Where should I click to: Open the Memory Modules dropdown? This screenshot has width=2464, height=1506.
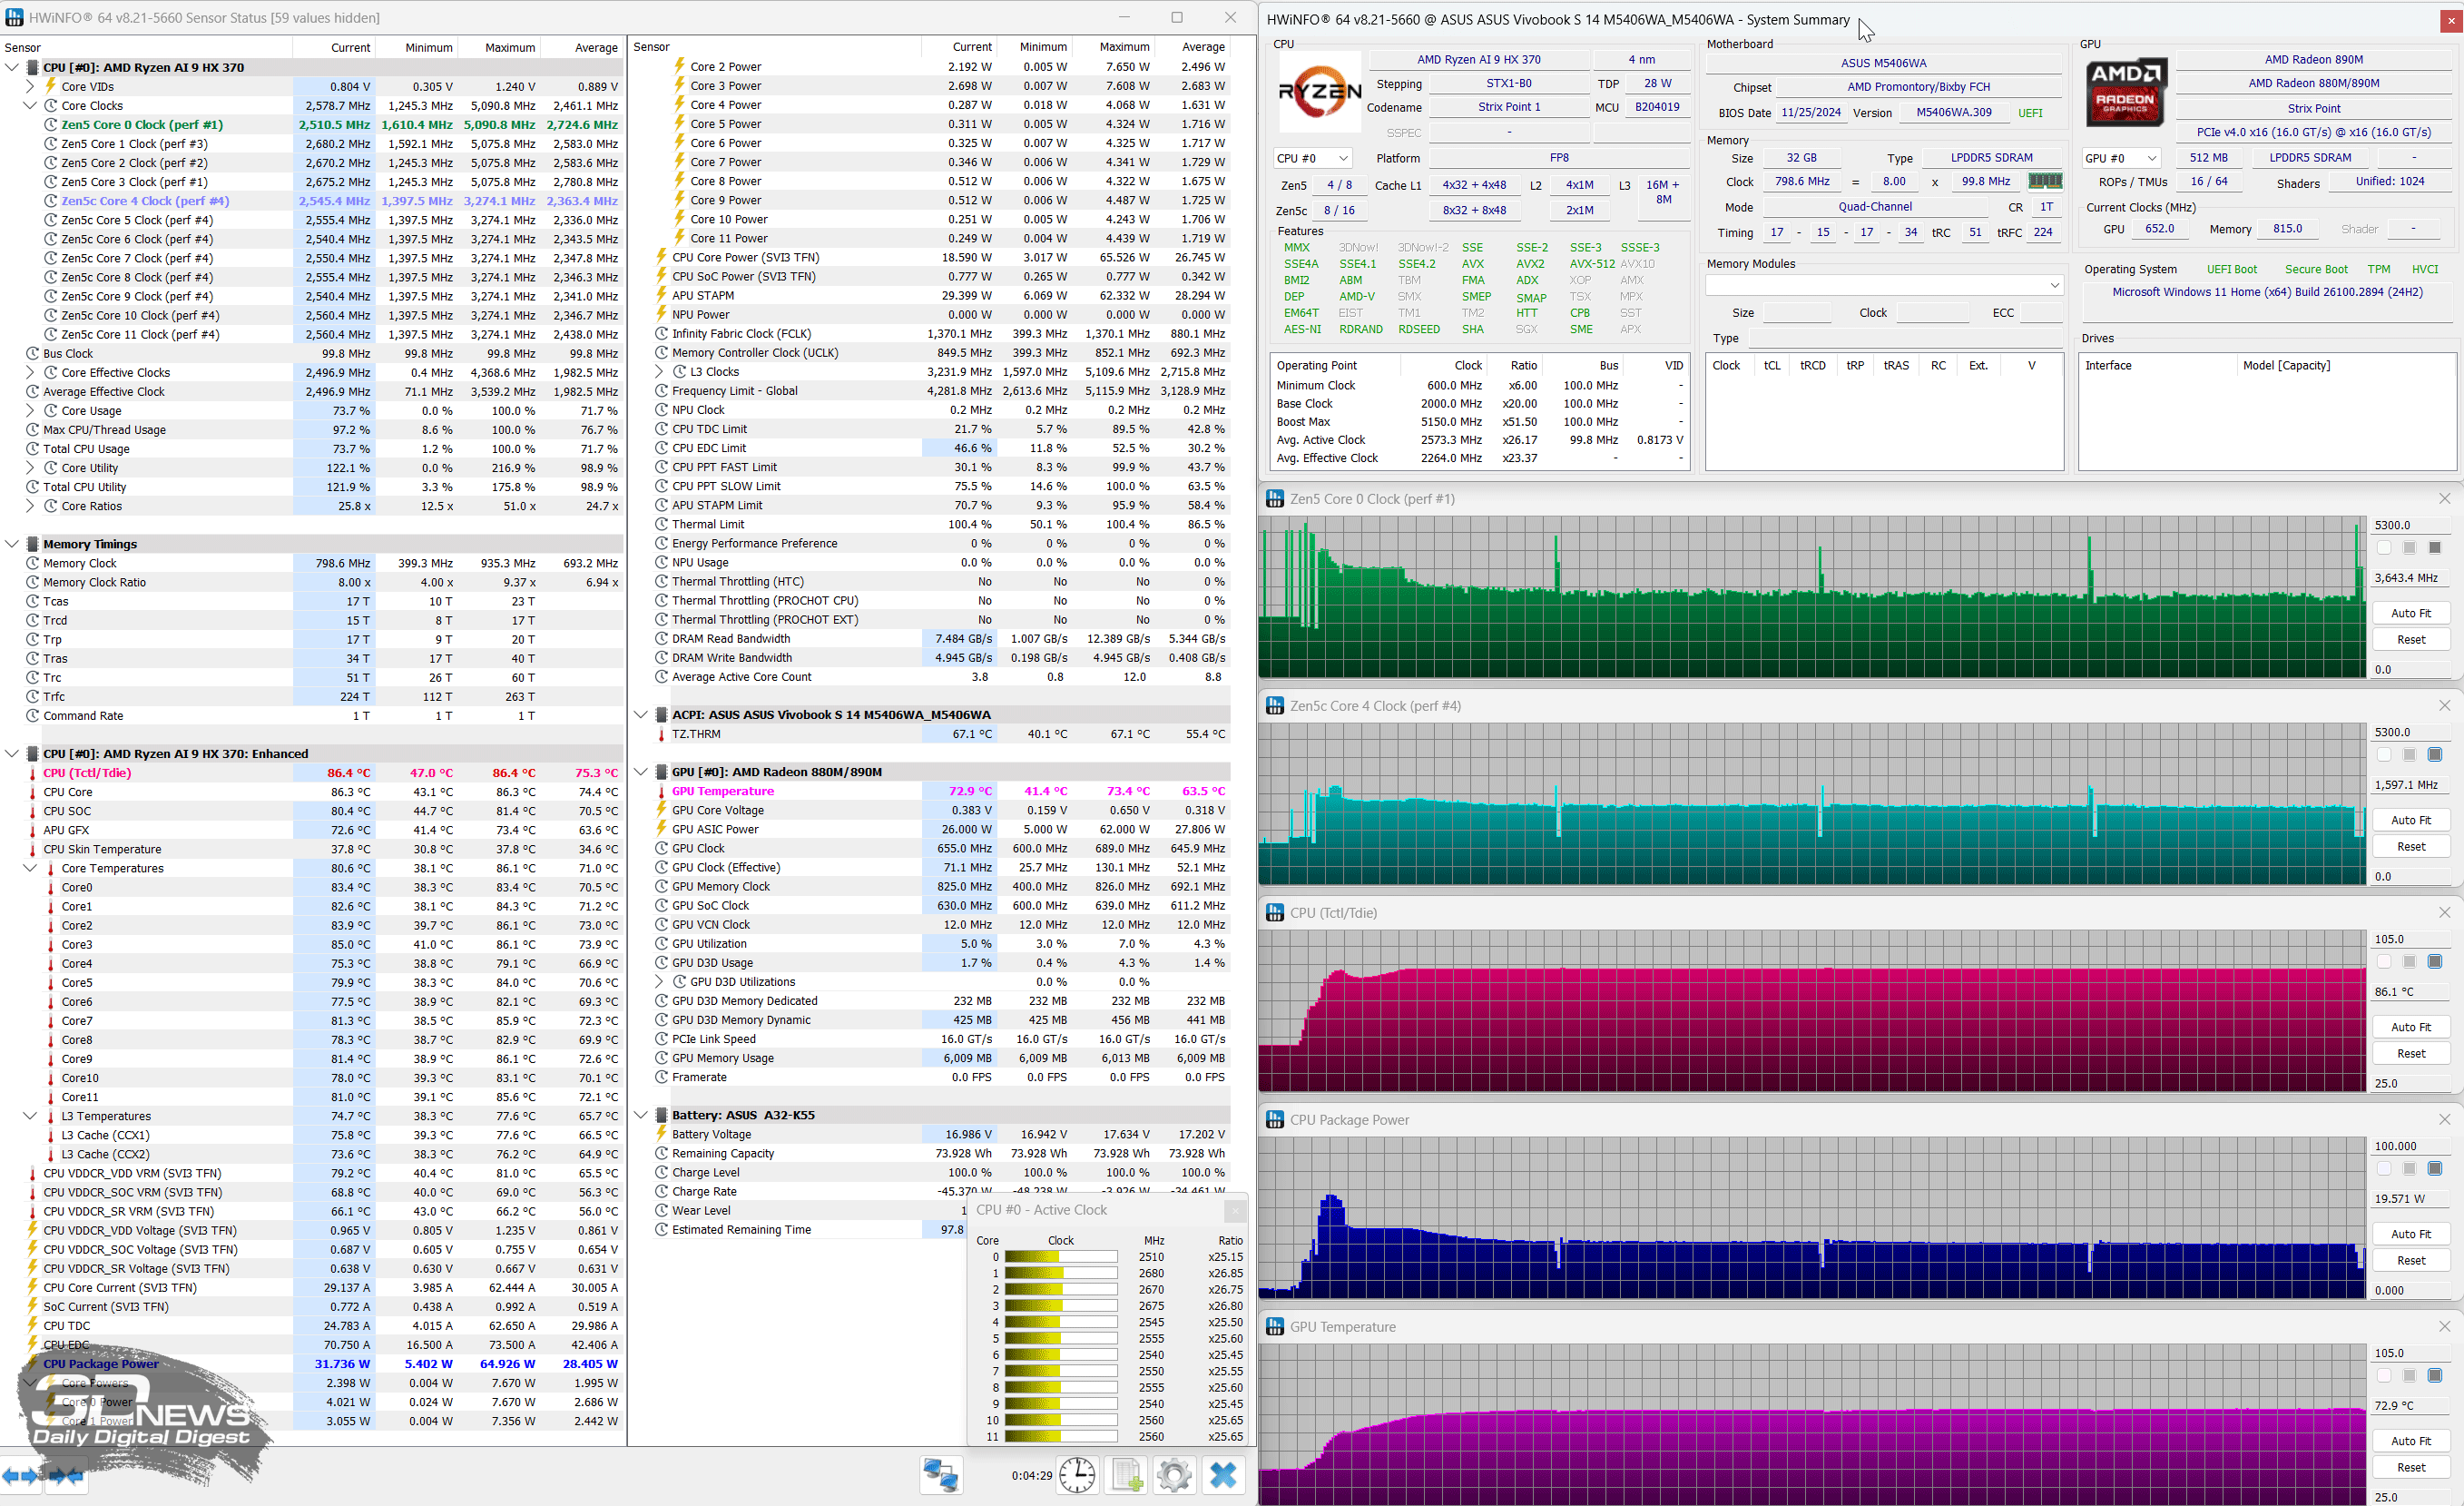pos(1884,285)
